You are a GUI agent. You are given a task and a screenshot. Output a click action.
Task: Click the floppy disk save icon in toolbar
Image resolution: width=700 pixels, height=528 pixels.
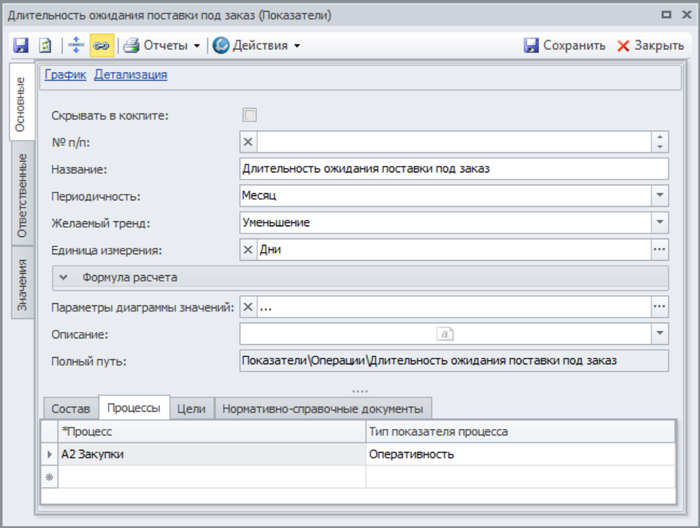tap(20, 45)
